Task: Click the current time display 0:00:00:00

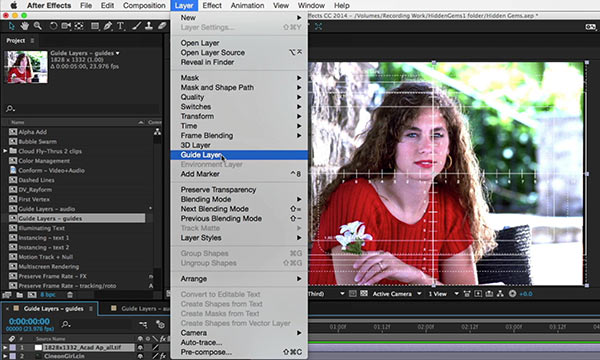Action: [29, 321]
